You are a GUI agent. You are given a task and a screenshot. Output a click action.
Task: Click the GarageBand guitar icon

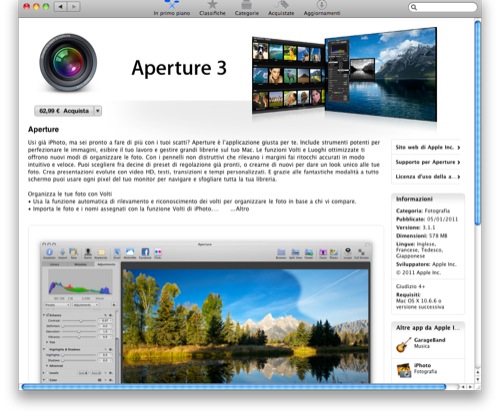[403, 344]
